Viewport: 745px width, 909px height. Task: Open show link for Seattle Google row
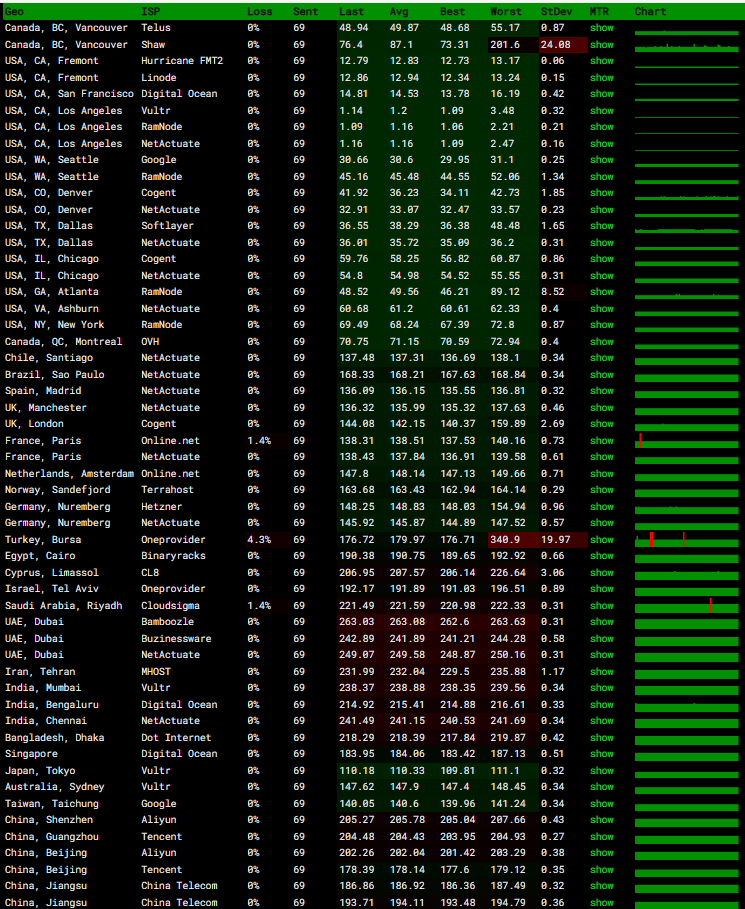[x=601, y=160]
